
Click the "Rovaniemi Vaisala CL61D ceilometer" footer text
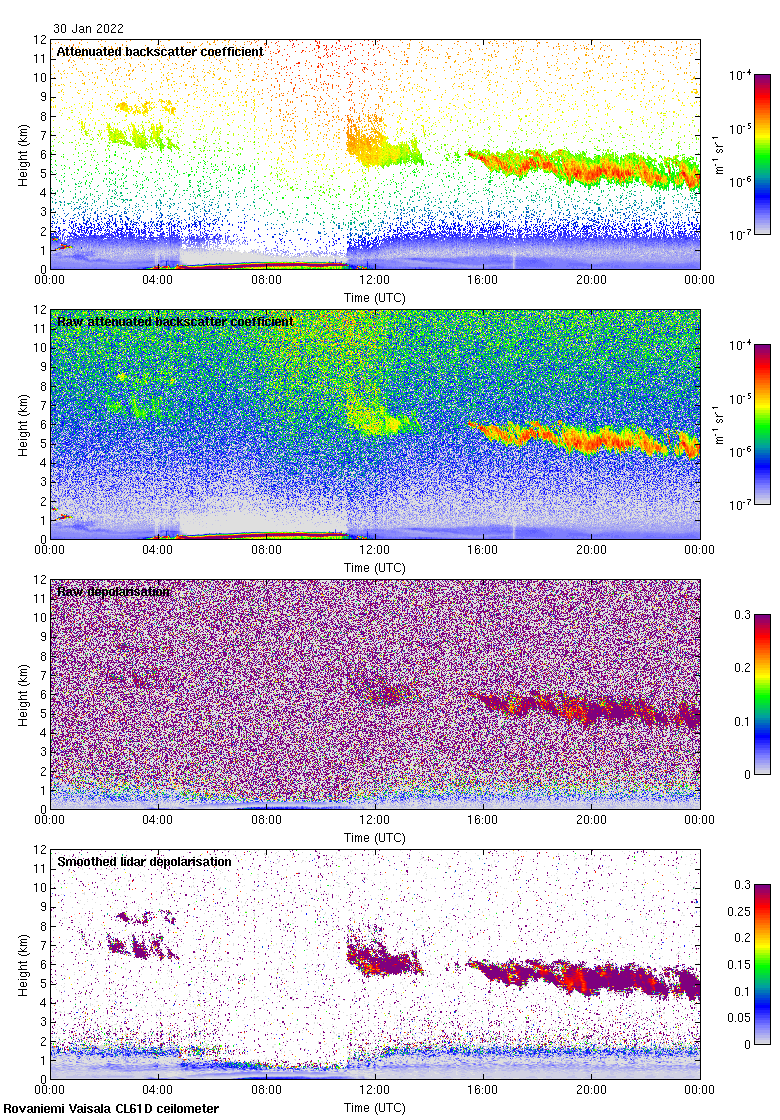pyautogui.click(x=111, y=1109)
